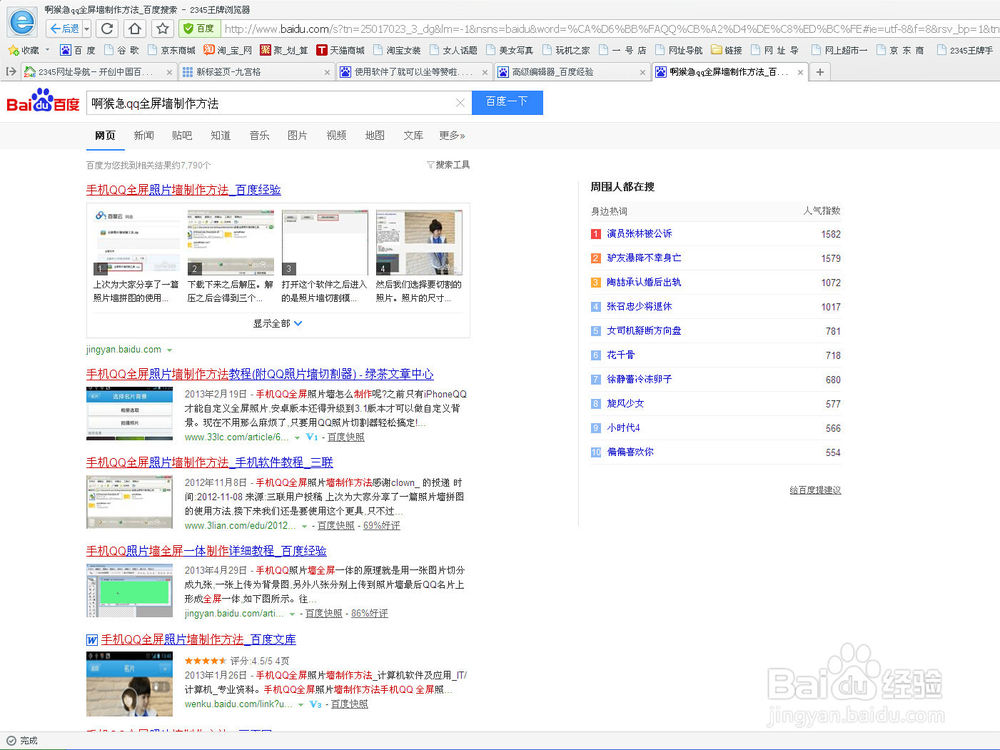Click the step 1 thumbnail image
This screenshot has width=1000, height=750.
[136, 242]
